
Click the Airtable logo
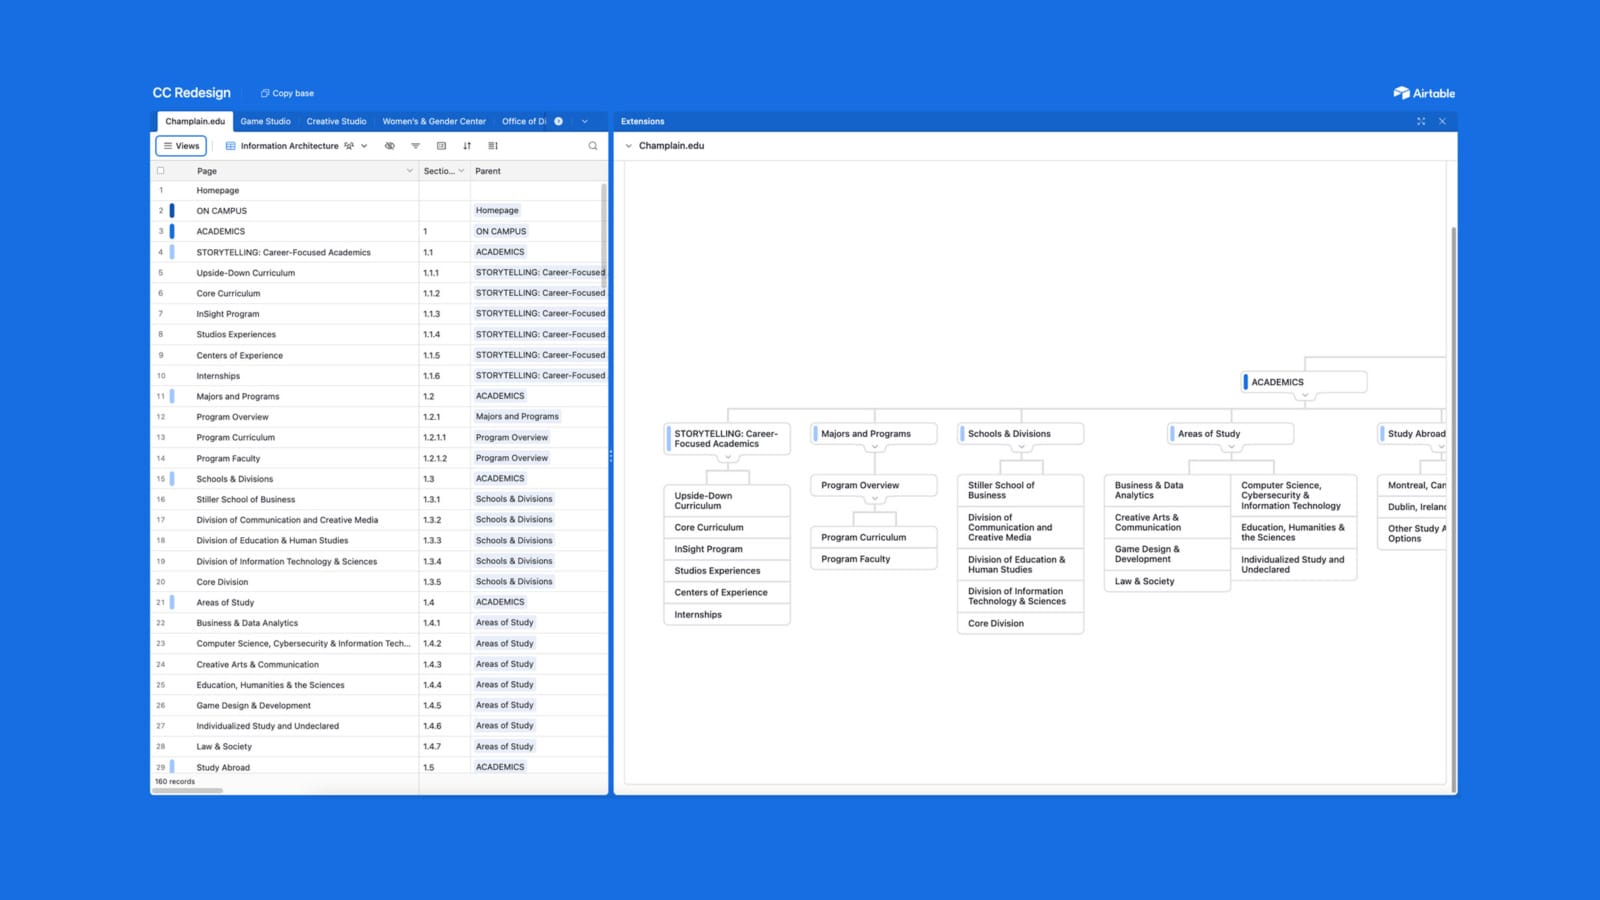[x=1423, y=92]
